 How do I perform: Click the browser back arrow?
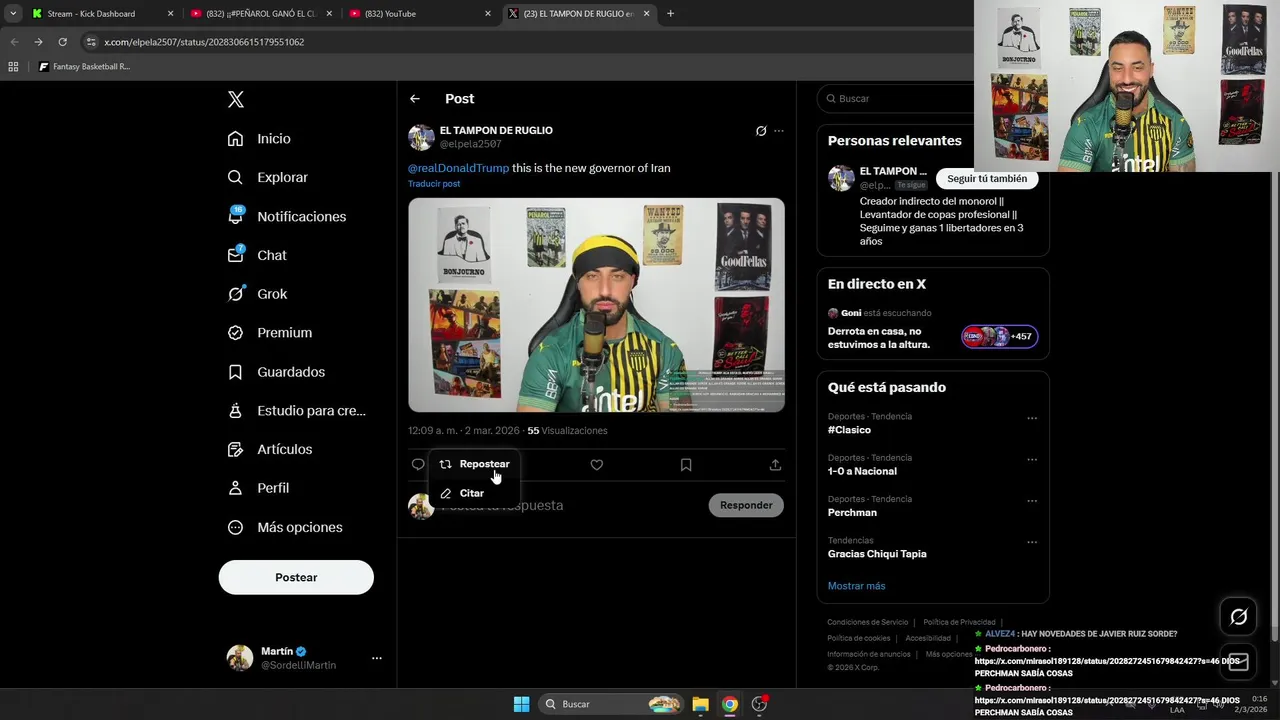(x=14, y=42)
